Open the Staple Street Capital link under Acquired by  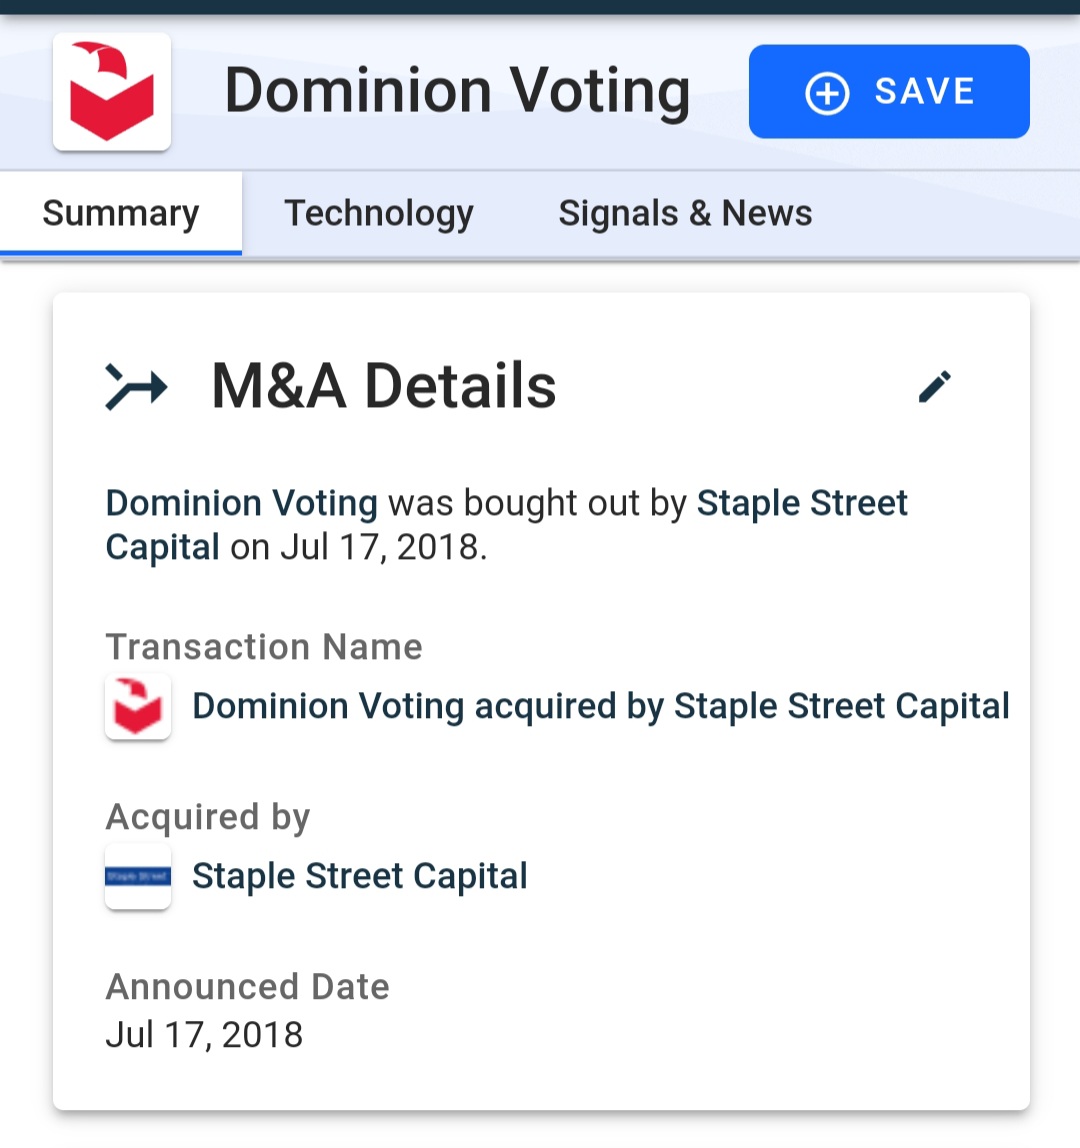tap(360, 876)
